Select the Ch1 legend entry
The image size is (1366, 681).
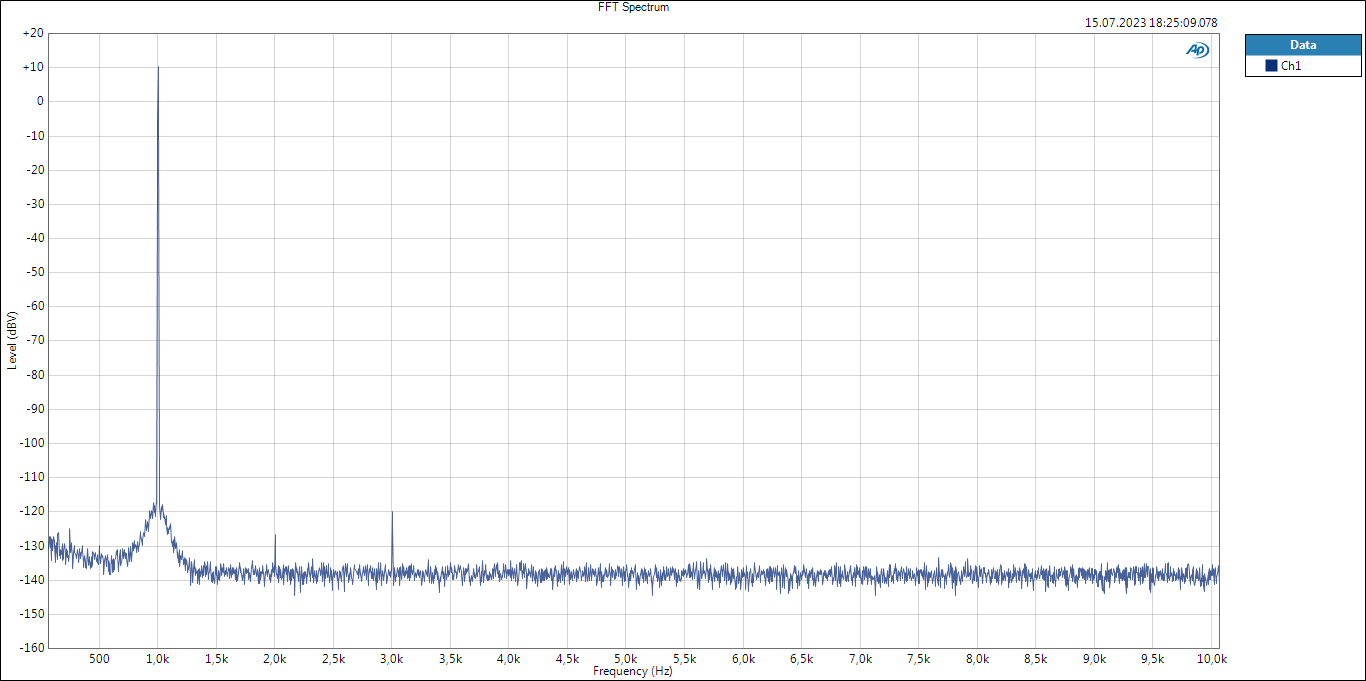(x=1303, y=66)
